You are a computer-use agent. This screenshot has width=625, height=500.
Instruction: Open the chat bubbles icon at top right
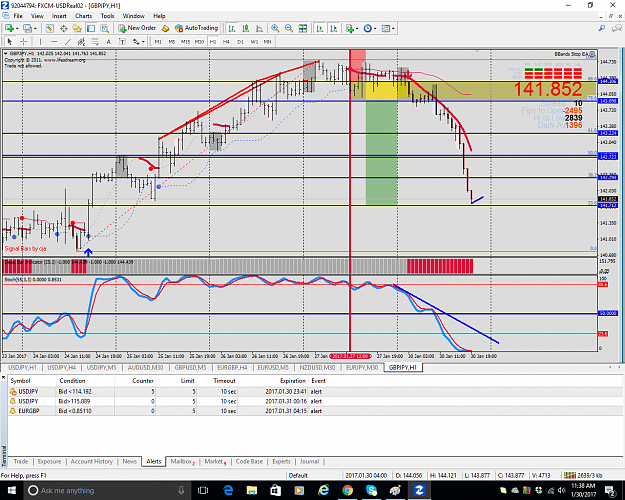[617, 28]
